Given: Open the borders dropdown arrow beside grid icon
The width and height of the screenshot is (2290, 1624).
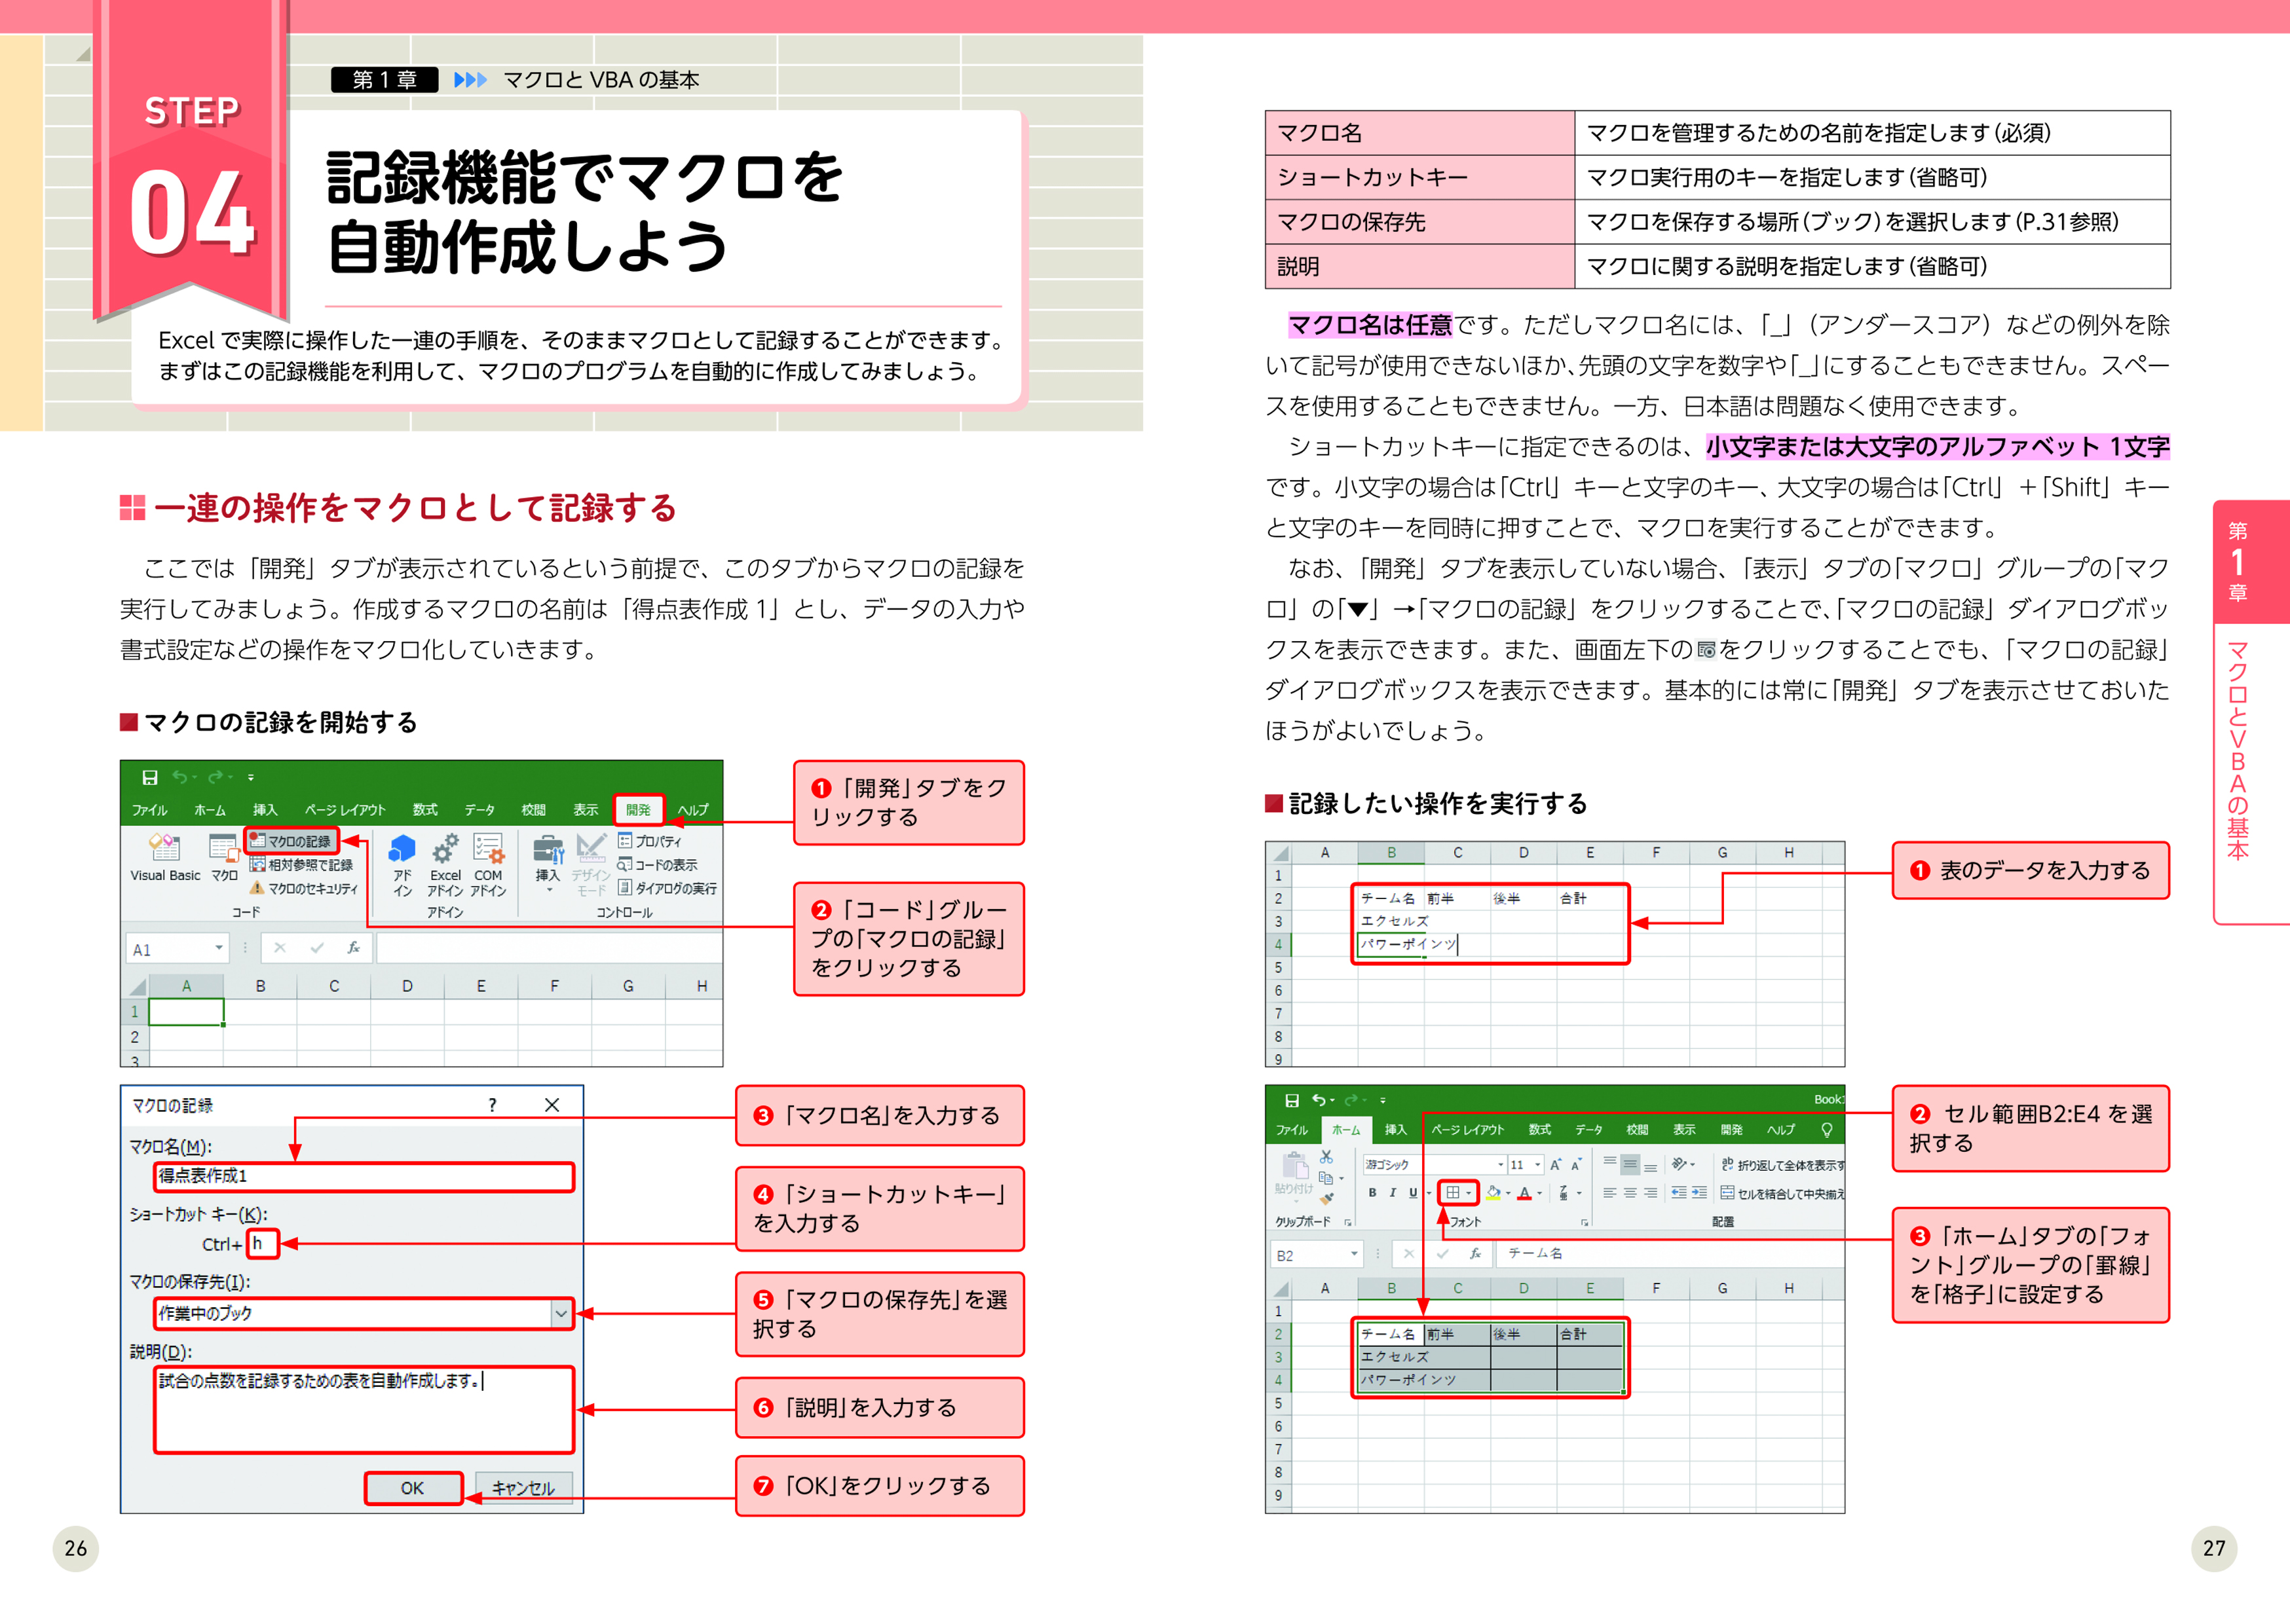Looking at the screenshot, I should pos(1469,1193).
